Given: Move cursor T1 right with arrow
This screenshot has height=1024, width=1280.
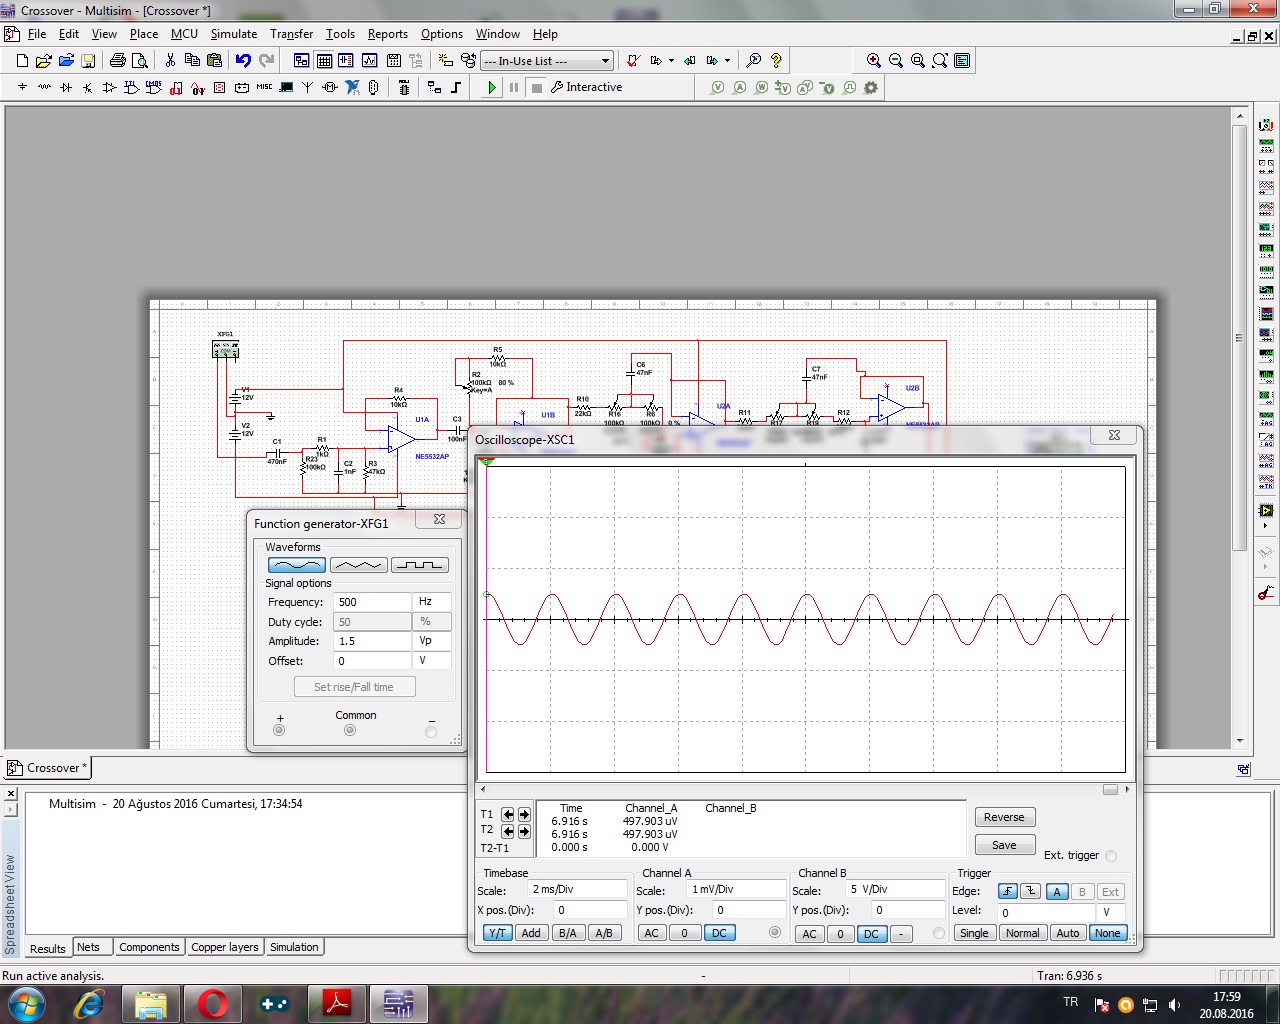Looking at the screenshot, I should coord(524,815).
